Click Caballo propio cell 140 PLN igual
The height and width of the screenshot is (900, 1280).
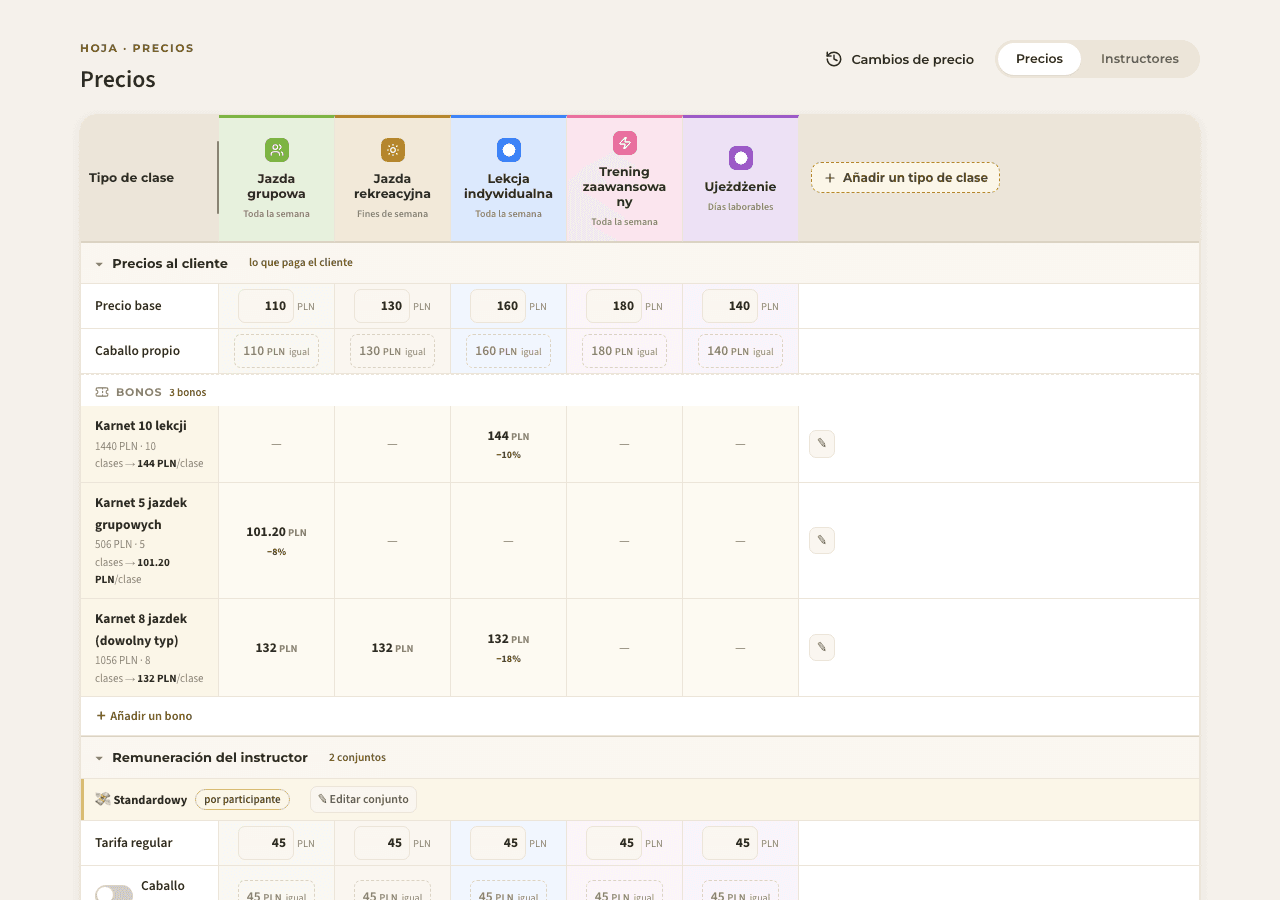click(741, 351)
